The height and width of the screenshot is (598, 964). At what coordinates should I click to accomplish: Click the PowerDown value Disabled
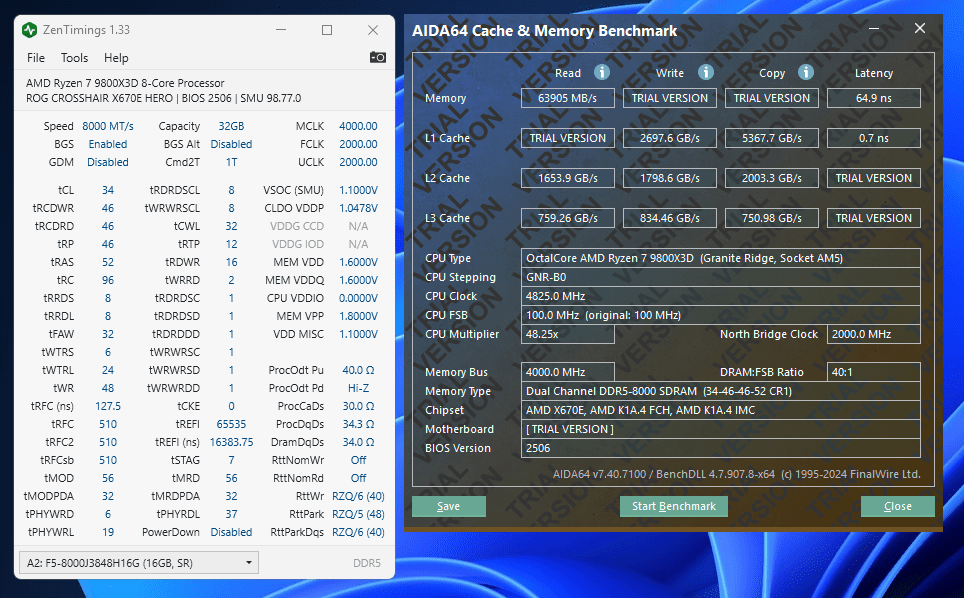(x=231, y=532)
